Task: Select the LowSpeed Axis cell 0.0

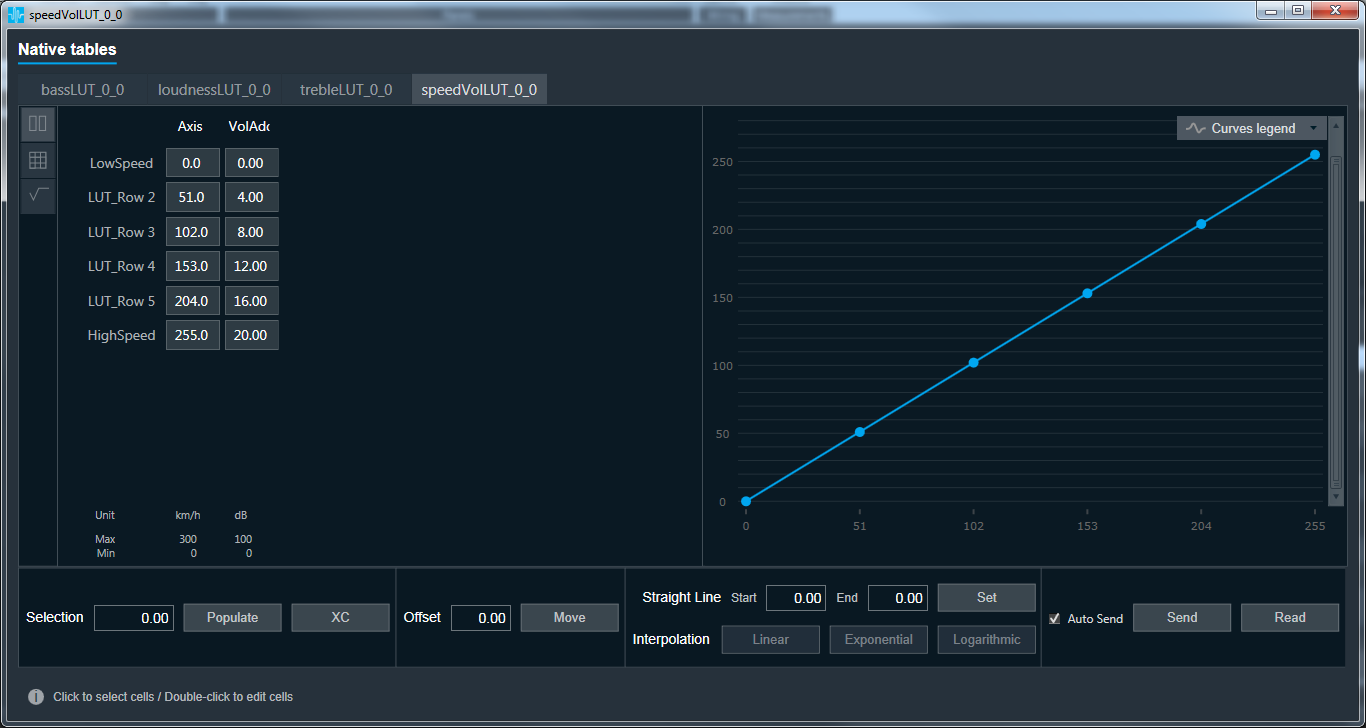Action: 193,163
